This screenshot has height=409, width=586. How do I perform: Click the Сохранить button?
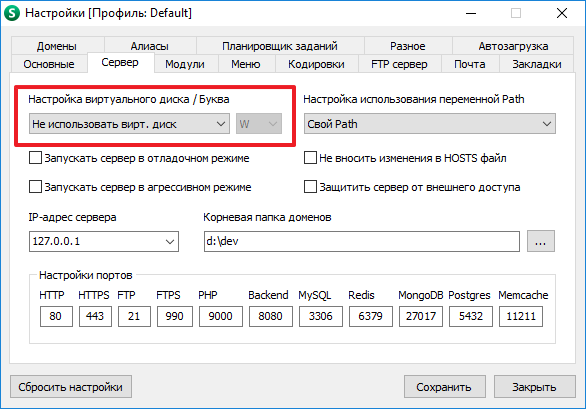(445, 387)
